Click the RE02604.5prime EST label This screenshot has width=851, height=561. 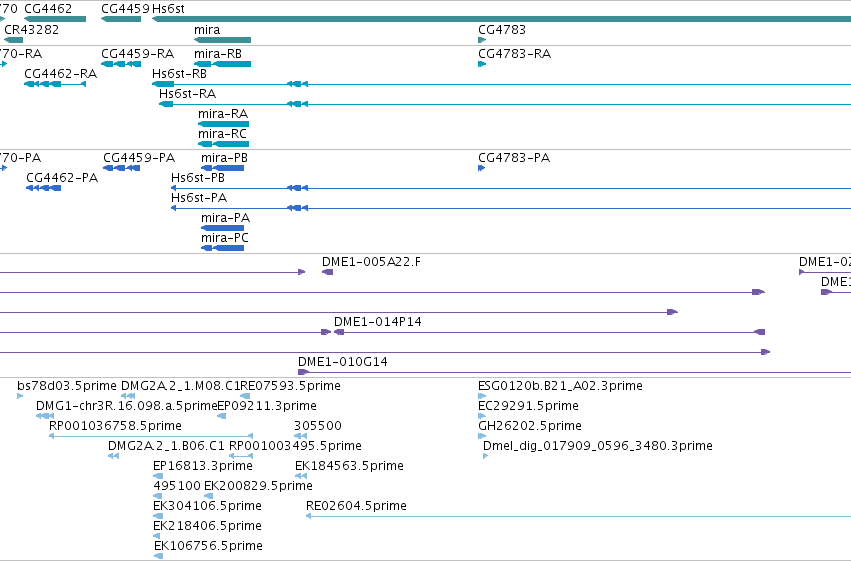pyautogui.click(x=356, y=506)
